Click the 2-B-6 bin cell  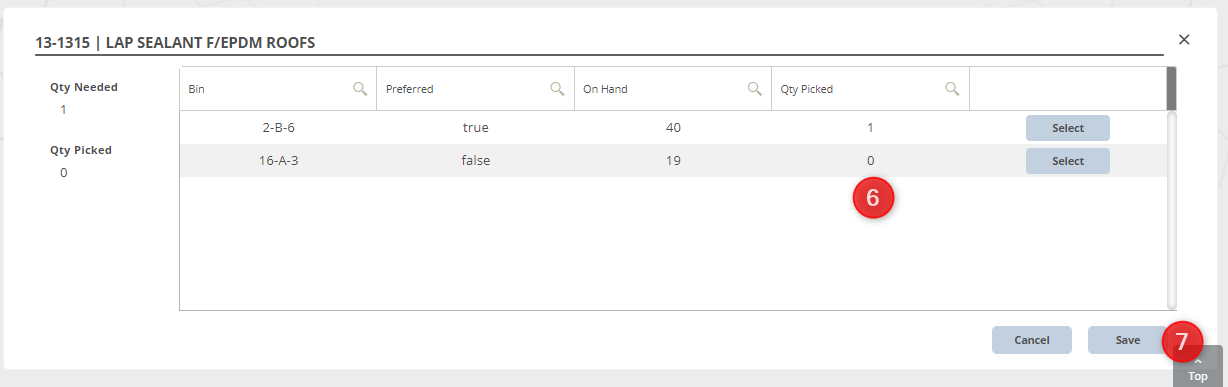pyautogui.click(x=278, y=128)
